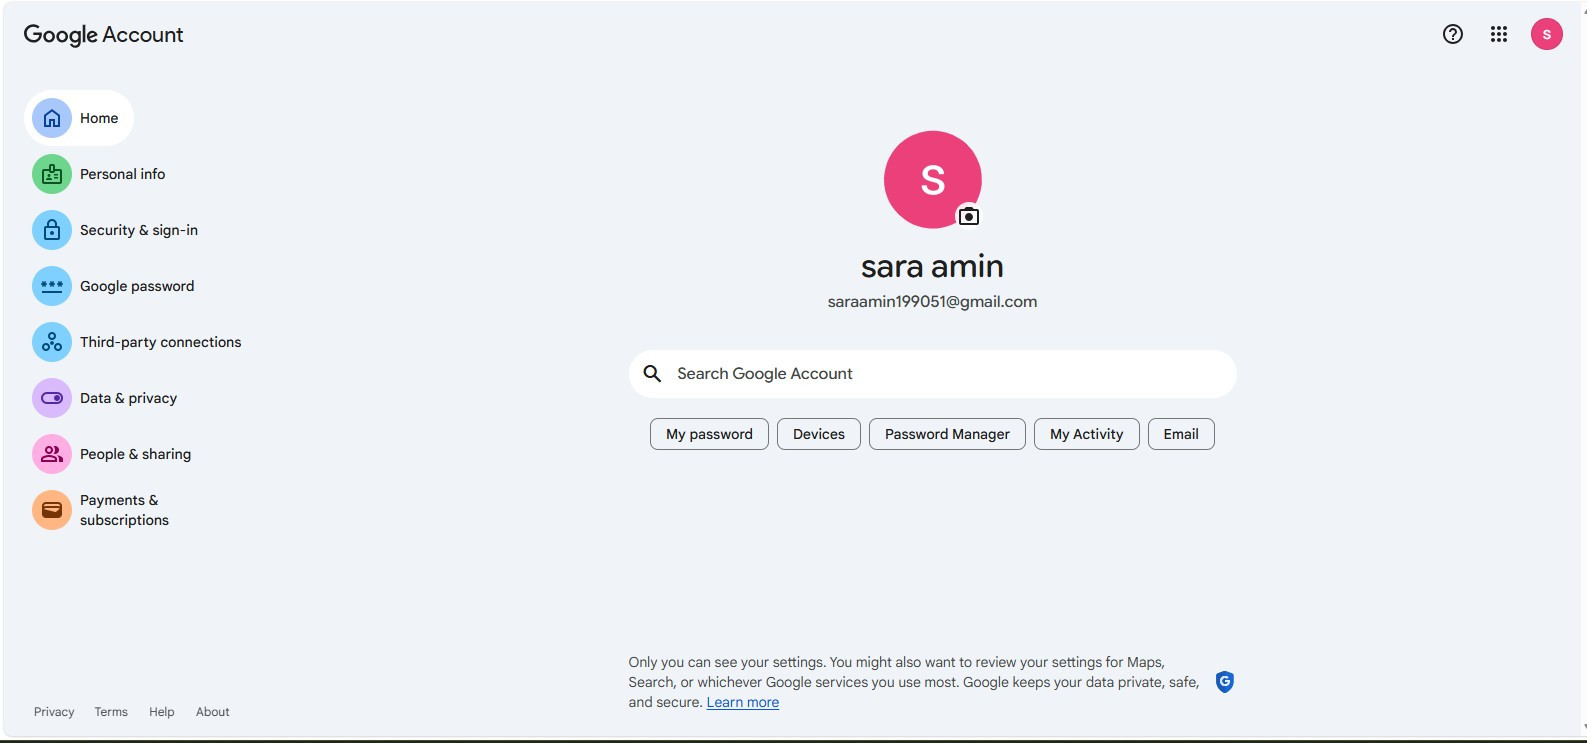
Task: Click the My Activity chip
Action: click(1087, 434)
